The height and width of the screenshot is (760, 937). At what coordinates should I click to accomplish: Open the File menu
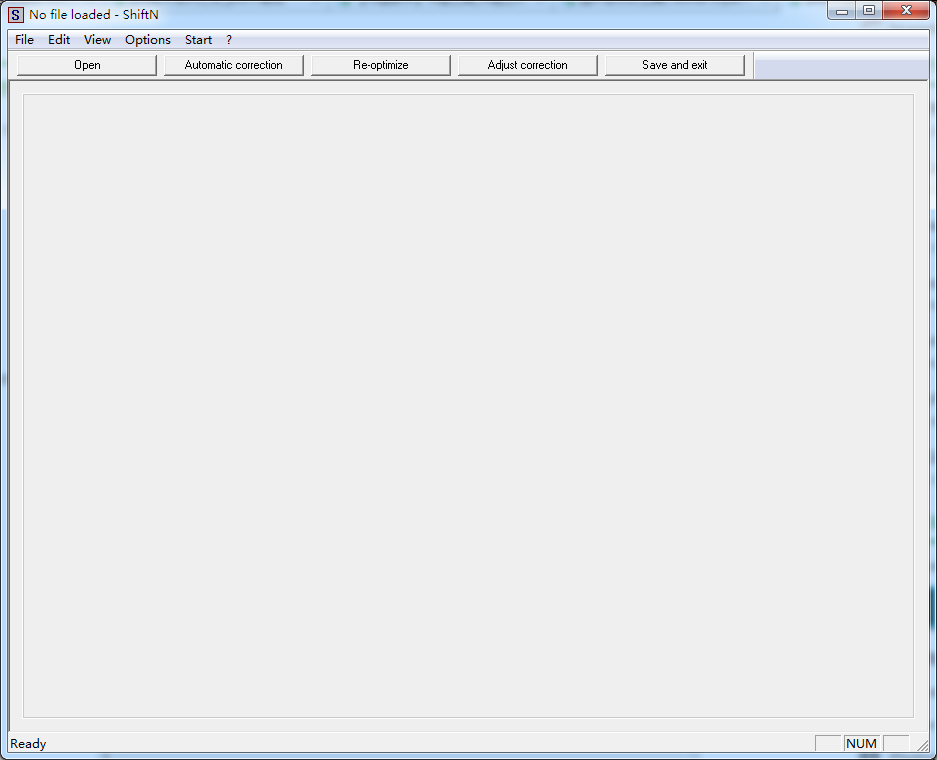(25, 40)
